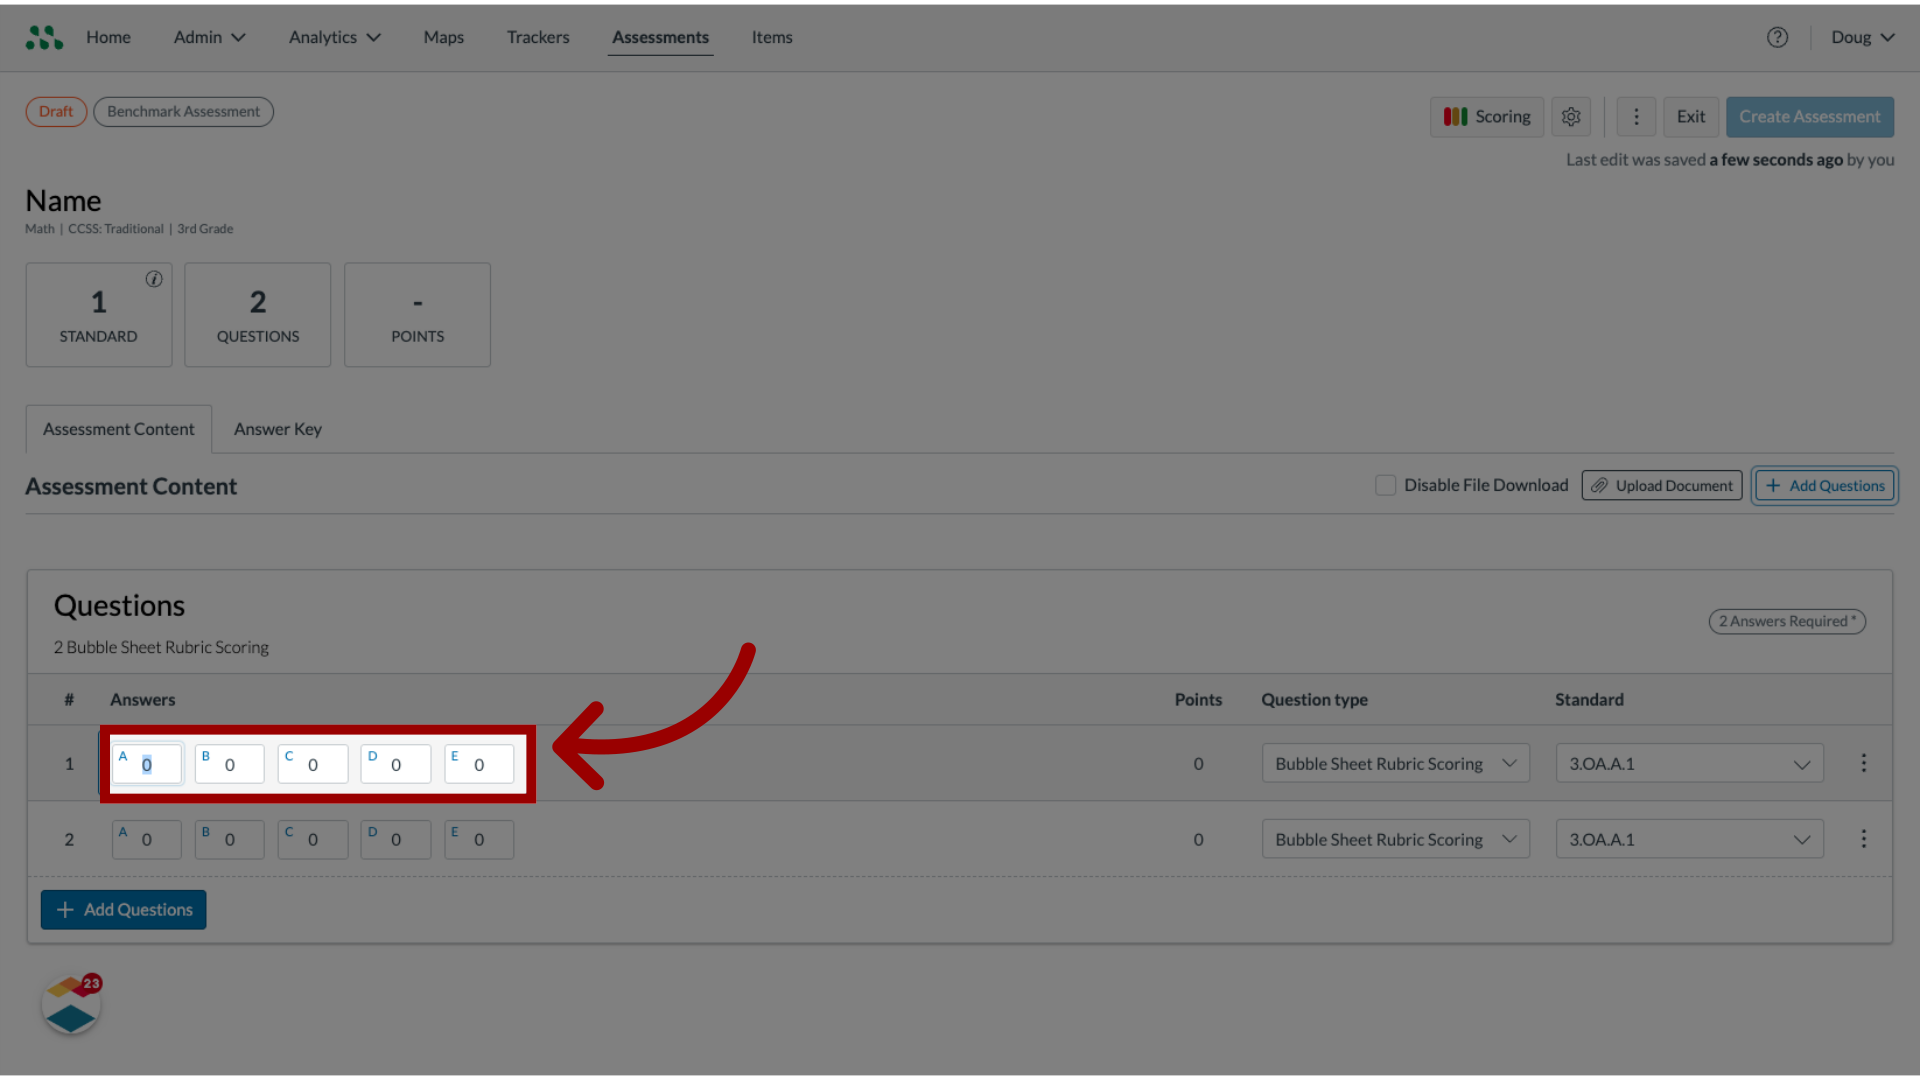Click question 2 answer E field
Screen dimensions: 1920x1080
tap(479, 839)
